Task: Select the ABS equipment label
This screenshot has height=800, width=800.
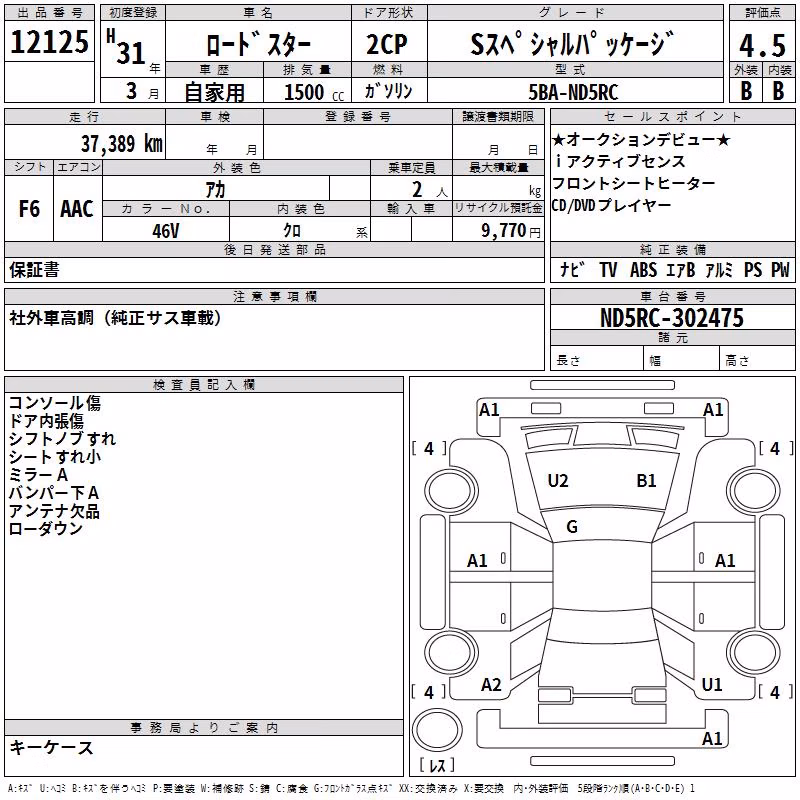Action: click(x=643, y=269)
